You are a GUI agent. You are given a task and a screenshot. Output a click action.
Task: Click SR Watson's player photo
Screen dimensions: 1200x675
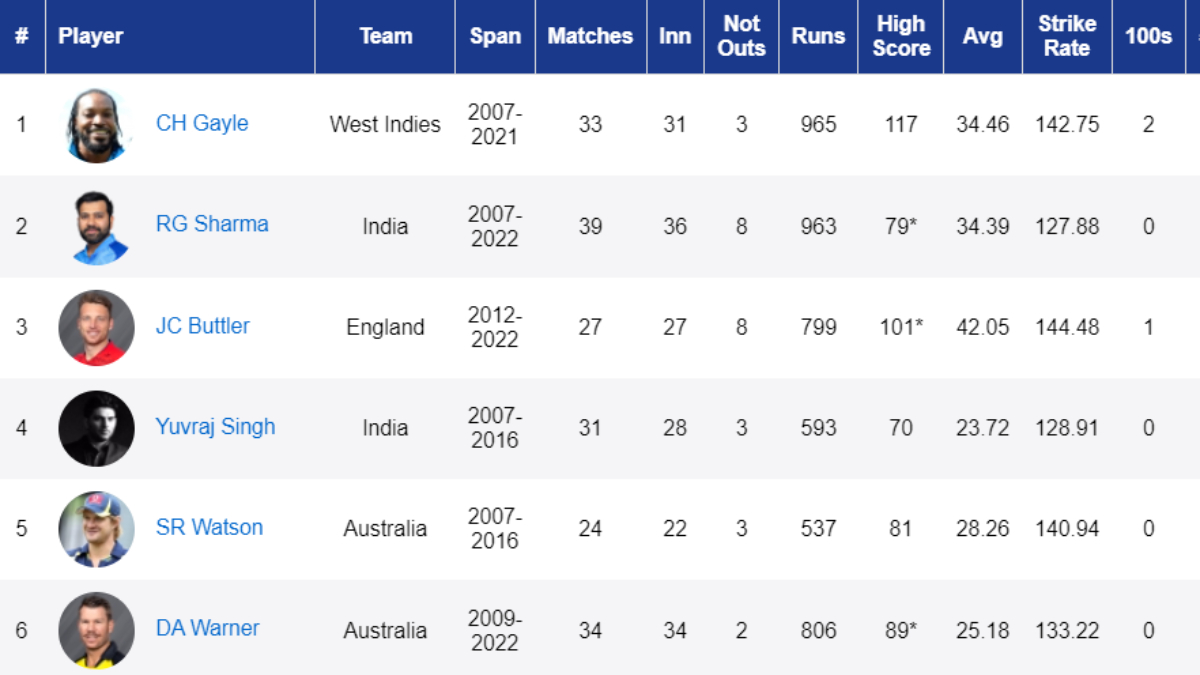(96, 529)
